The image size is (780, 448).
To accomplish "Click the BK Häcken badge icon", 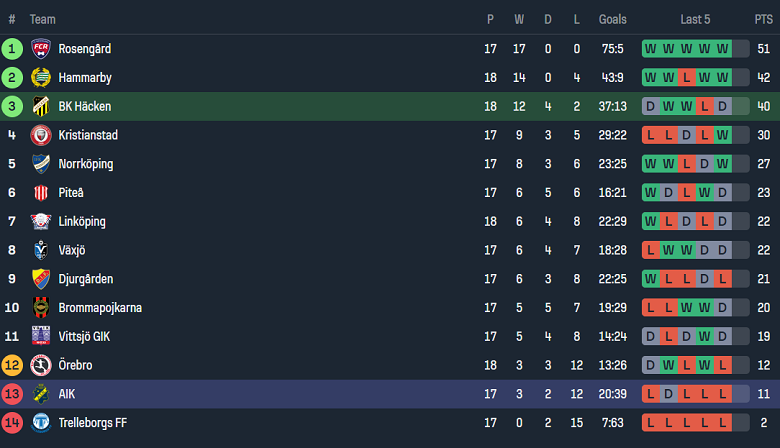I will coord(41,106).
